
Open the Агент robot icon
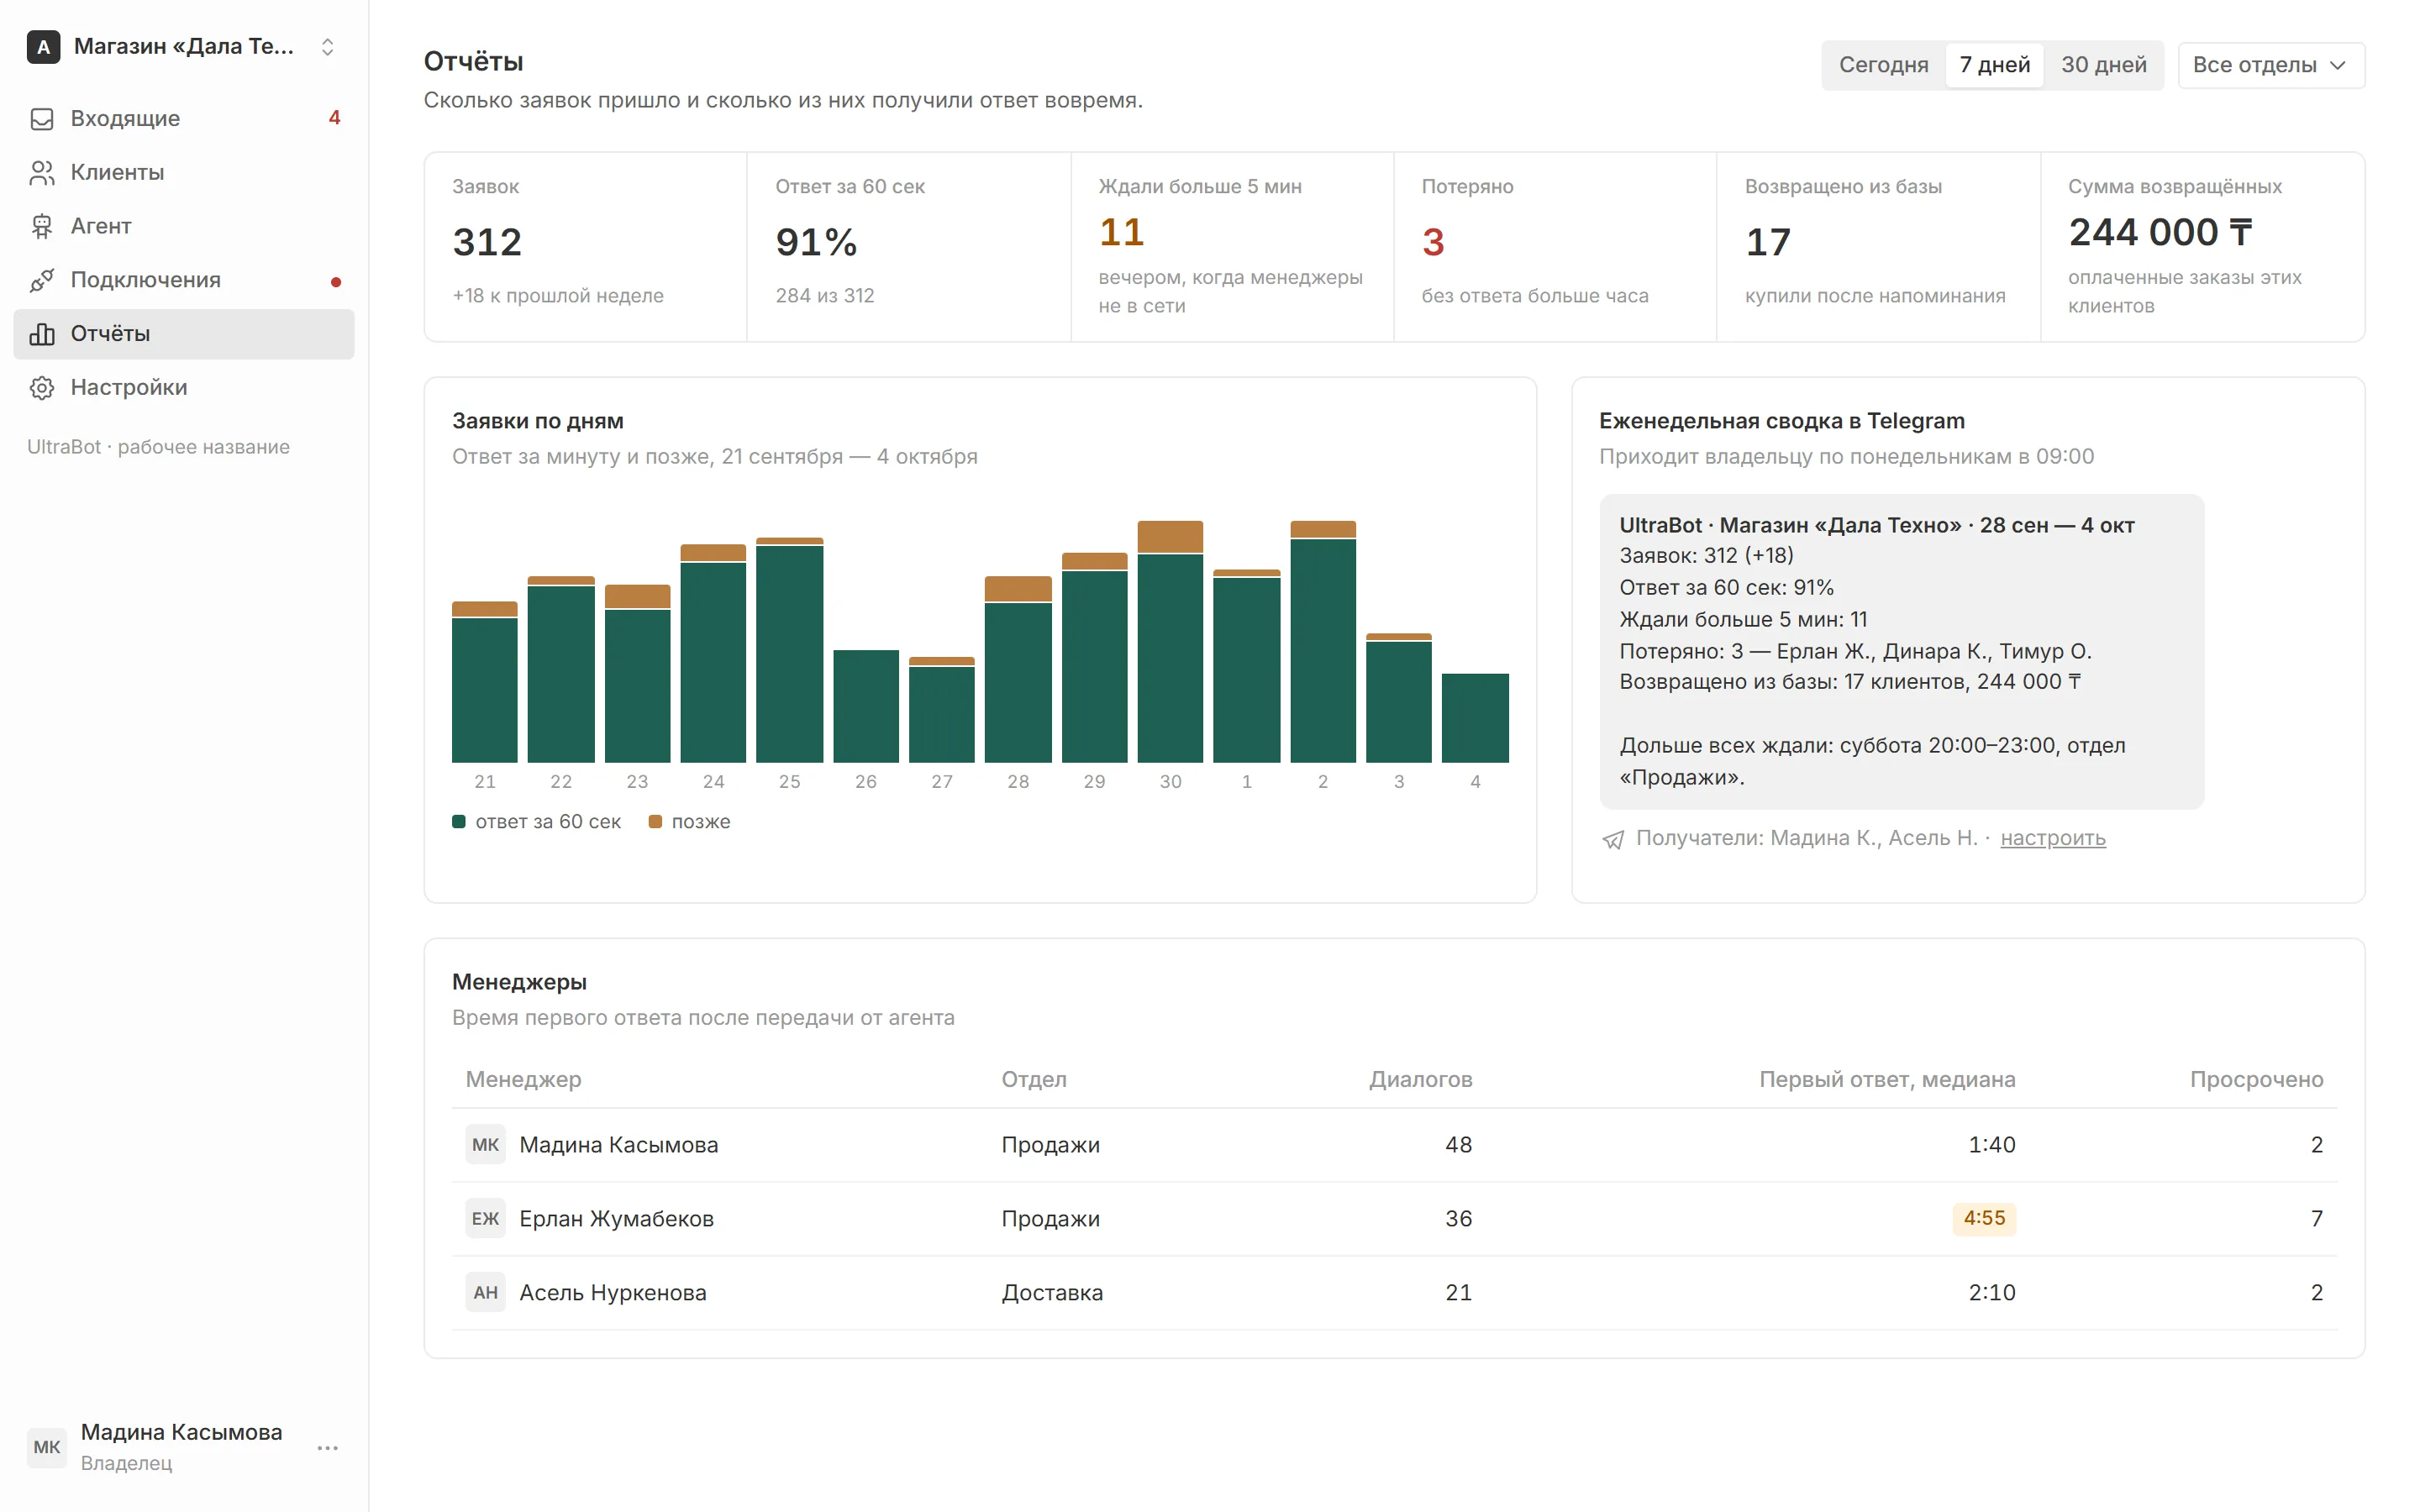coord(42,227)
